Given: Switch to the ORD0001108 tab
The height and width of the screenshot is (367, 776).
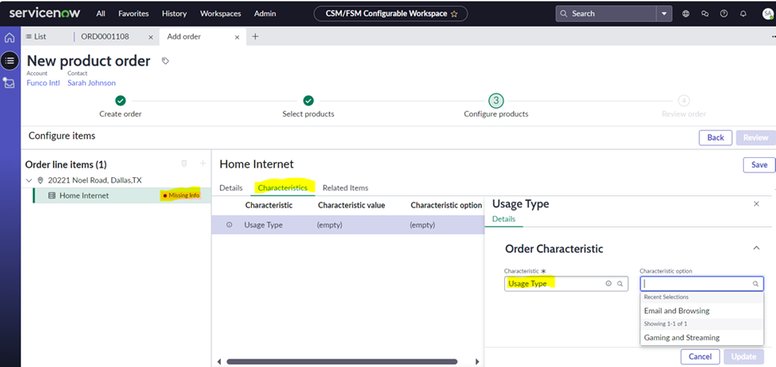Looking at the screenshot, I should (x=105, y=37).
